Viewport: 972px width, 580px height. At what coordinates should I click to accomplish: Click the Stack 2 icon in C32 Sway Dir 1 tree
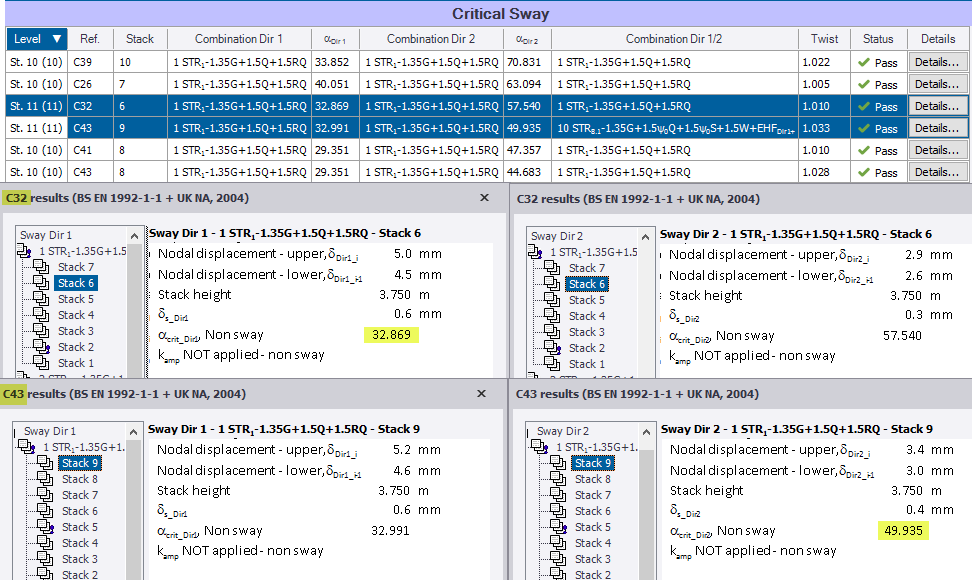(x=41, y=347)
